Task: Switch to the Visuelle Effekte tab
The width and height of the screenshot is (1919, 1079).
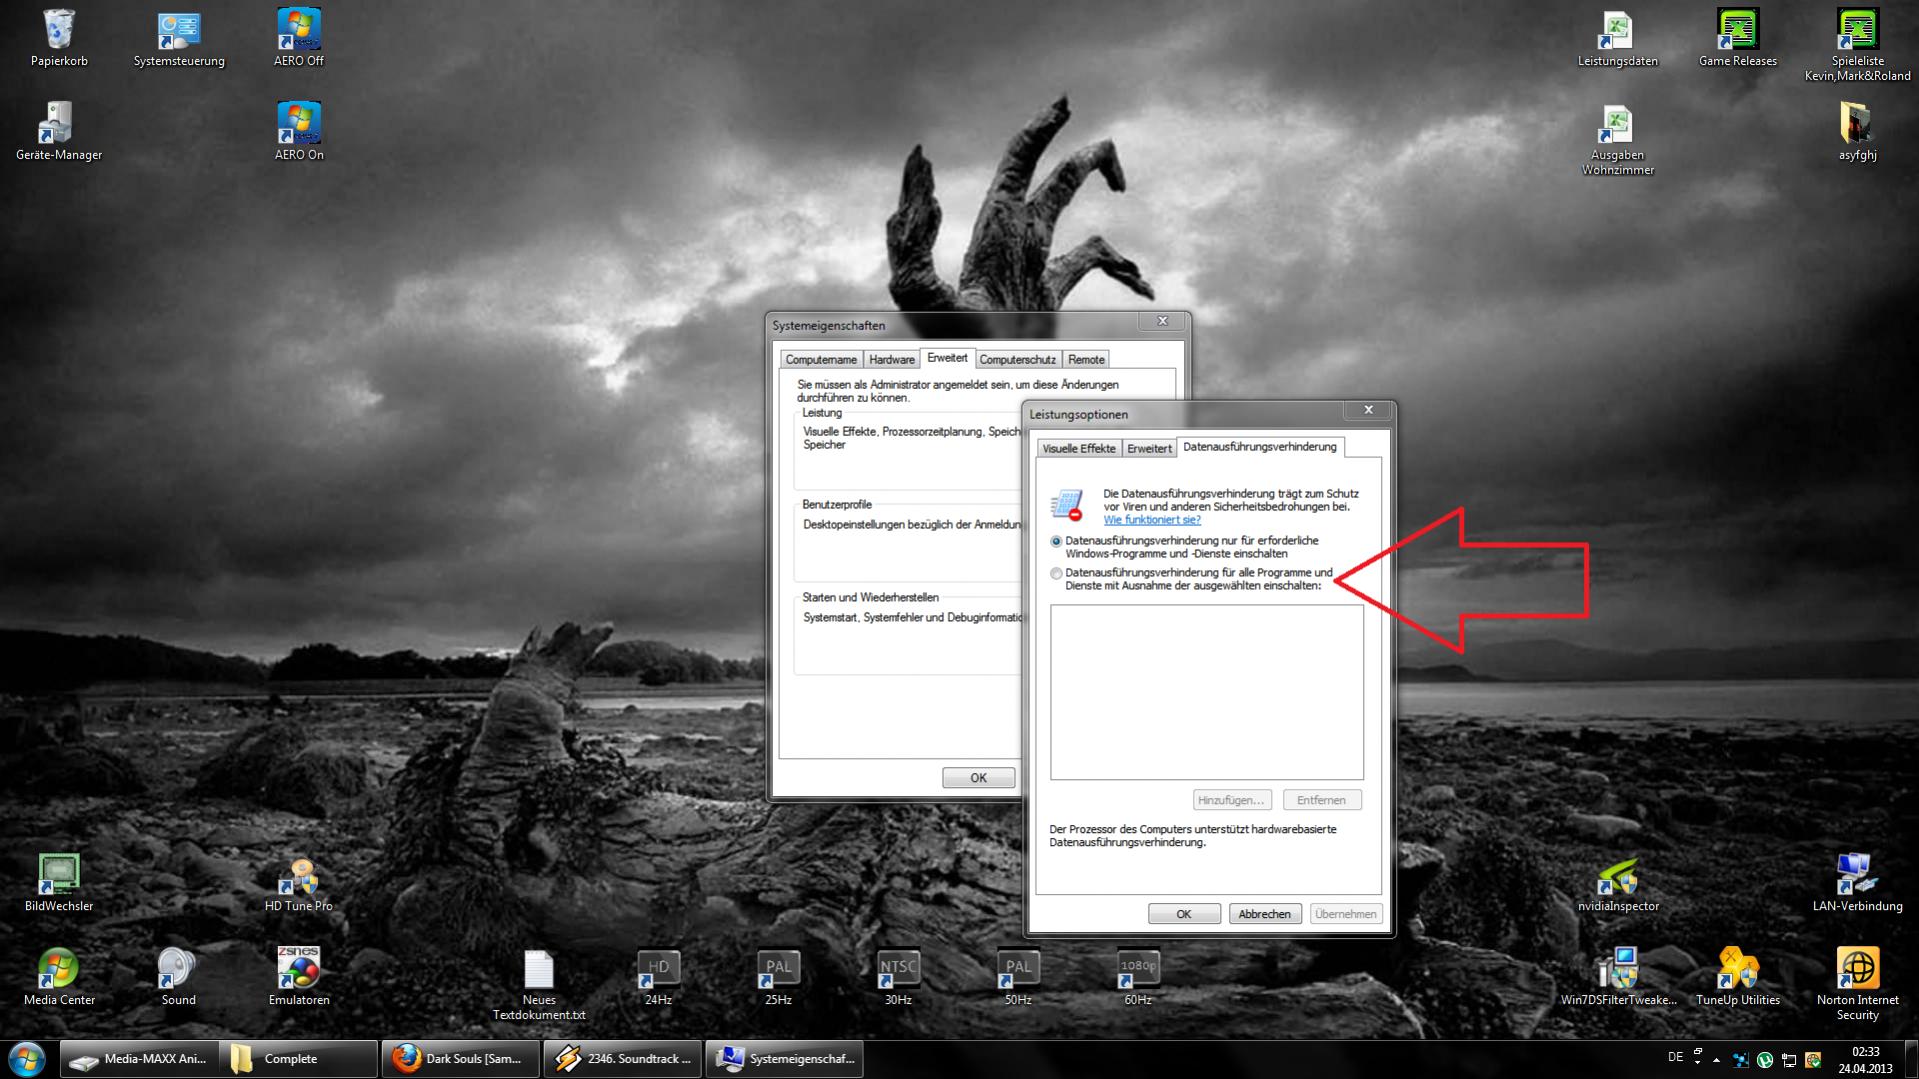Action: pos(1078,448)
